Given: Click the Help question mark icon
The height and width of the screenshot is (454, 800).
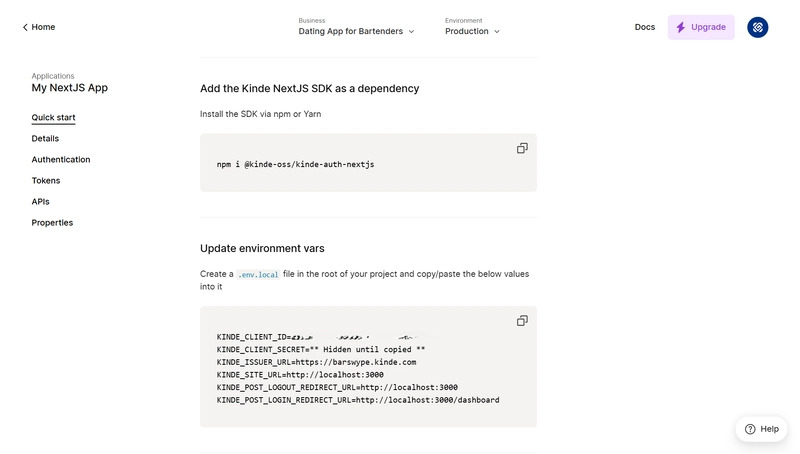Looking at the screenshot, I should (x=750, y=429).
